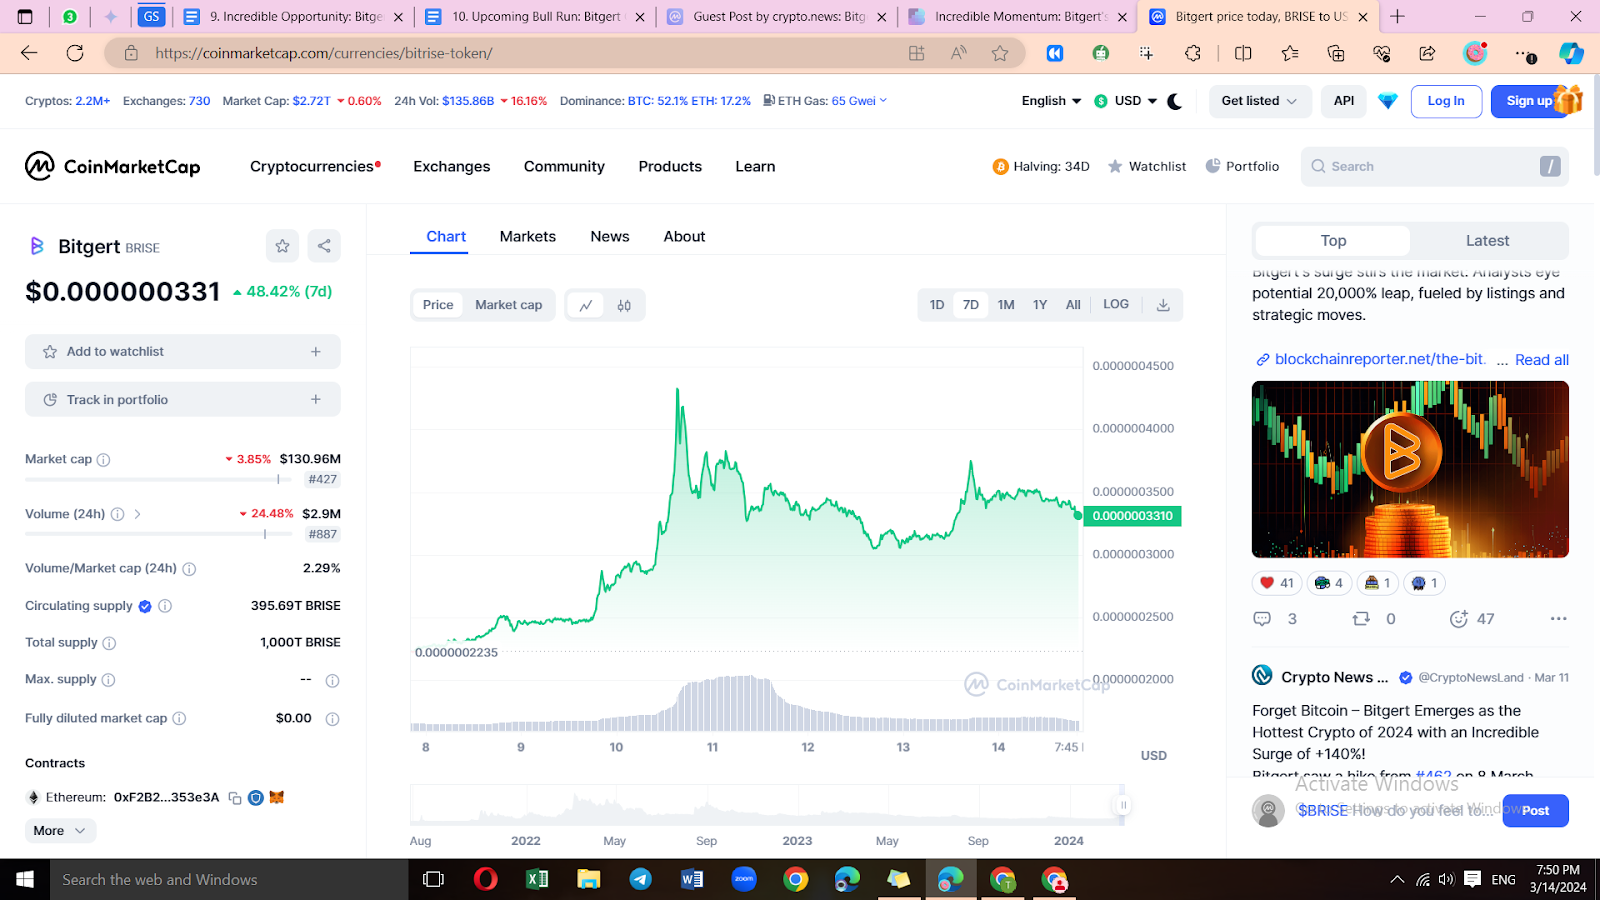Expand the Volume (24h) chevron
This screenshot has width=1600, height=900.
(x=137, y=514)
